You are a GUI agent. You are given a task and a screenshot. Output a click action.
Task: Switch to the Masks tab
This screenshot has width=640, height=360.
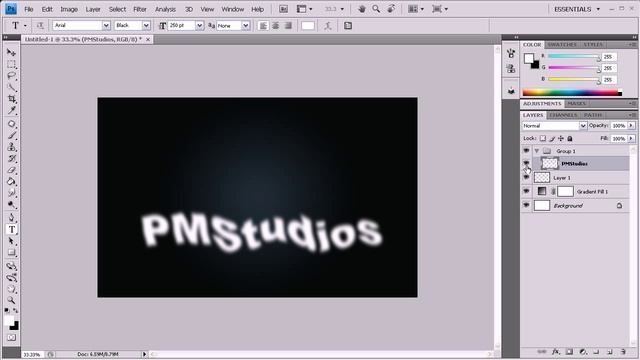coord(576,104)
